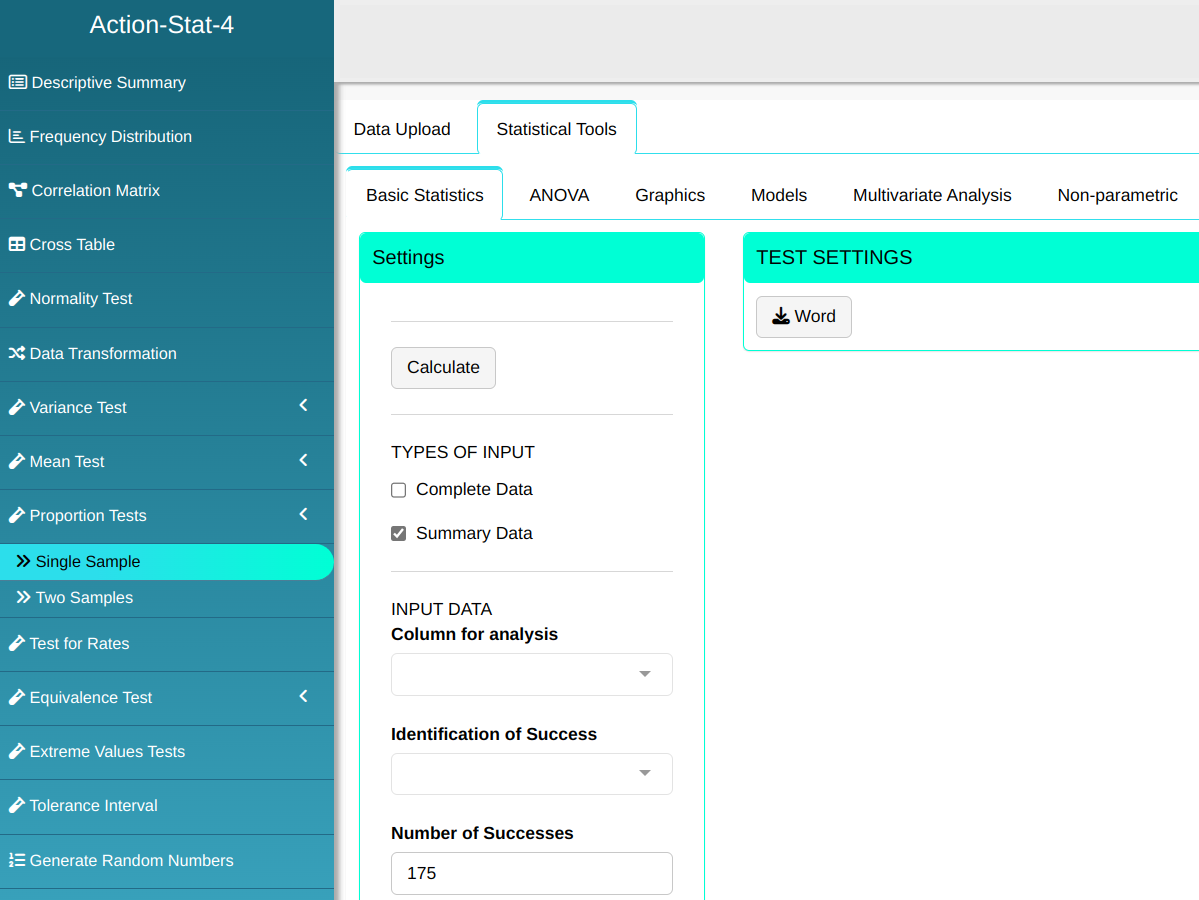
Task: Expand the Equivalence Test submenu chevron
Action: coord(304,696)
